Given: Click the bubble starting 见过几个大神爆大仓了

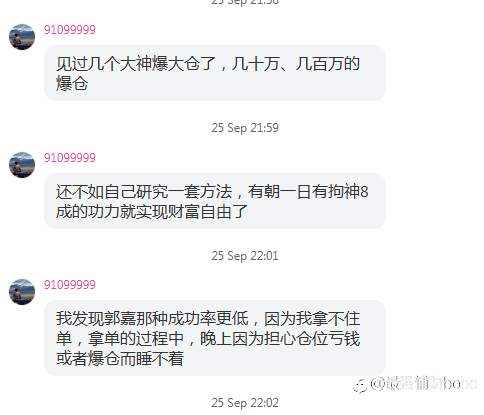Looking at the screenshot, I should [215, 73].
